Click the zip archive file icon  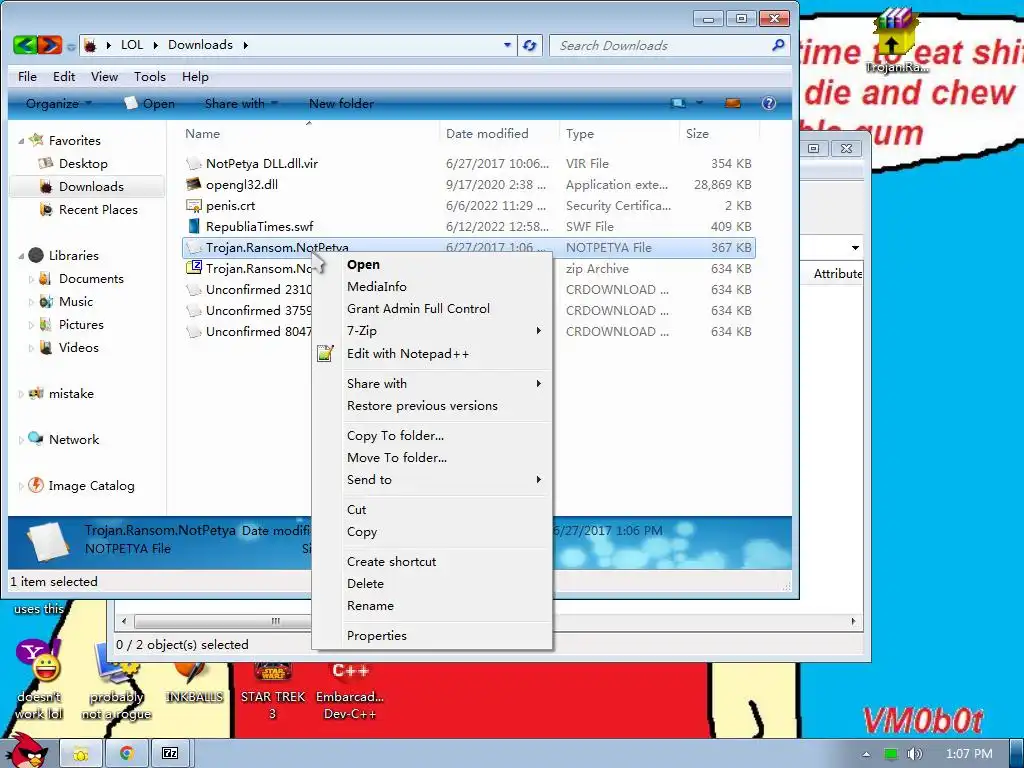tap(193, 268)
